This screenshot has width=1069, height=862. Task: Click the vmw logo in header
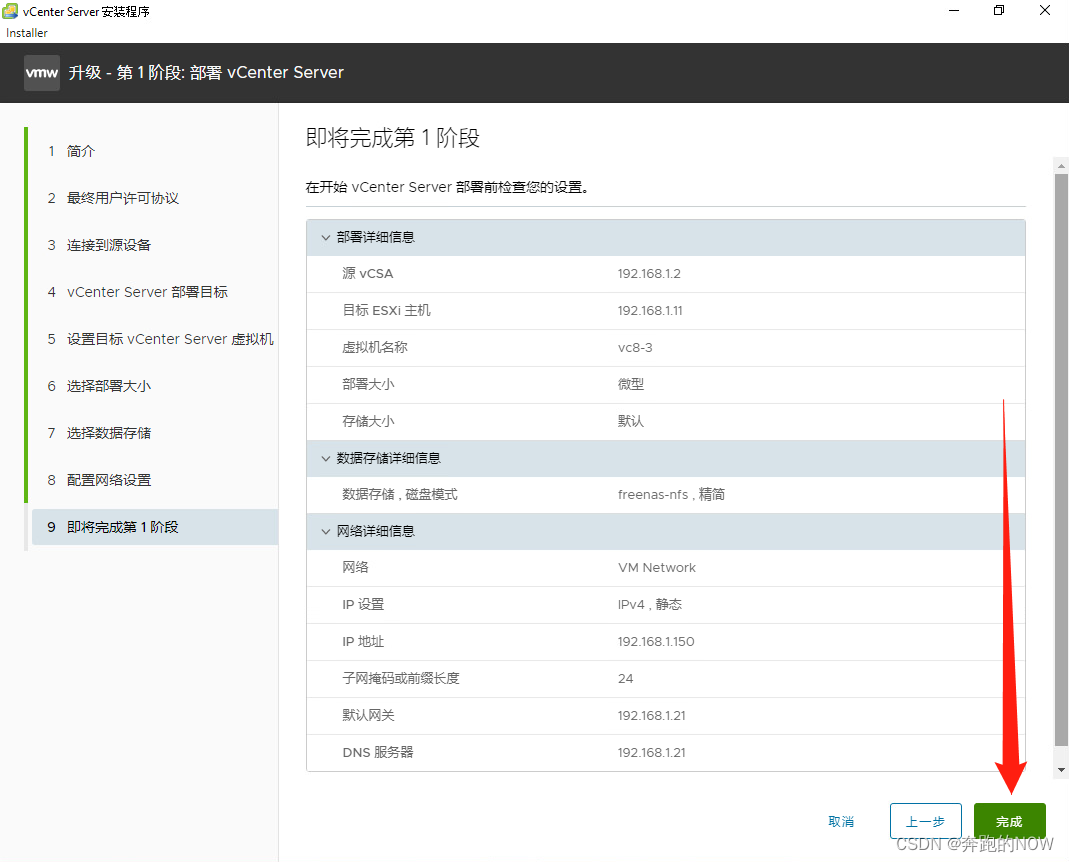pyautogui.click(x=42, y=73)
